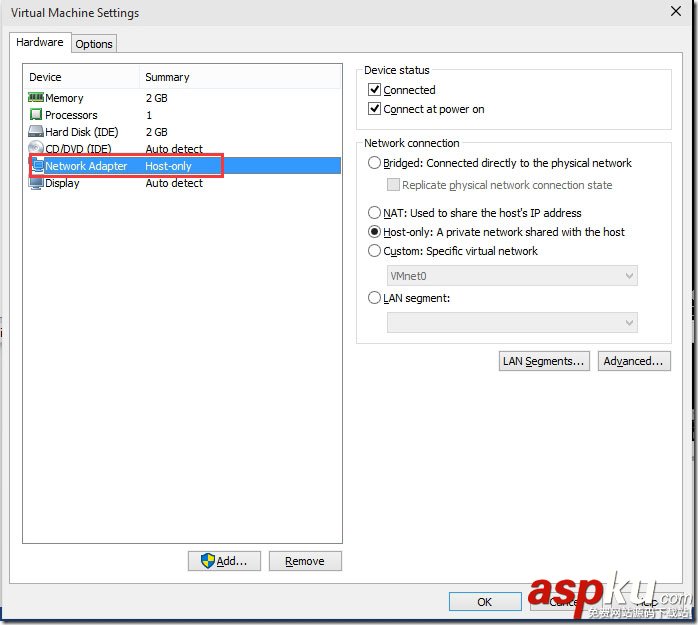The width and height of the screenshot is (698, 625).
Task: Select the Host-only network option
Action: pyautogui.click(x=374, y=232)
